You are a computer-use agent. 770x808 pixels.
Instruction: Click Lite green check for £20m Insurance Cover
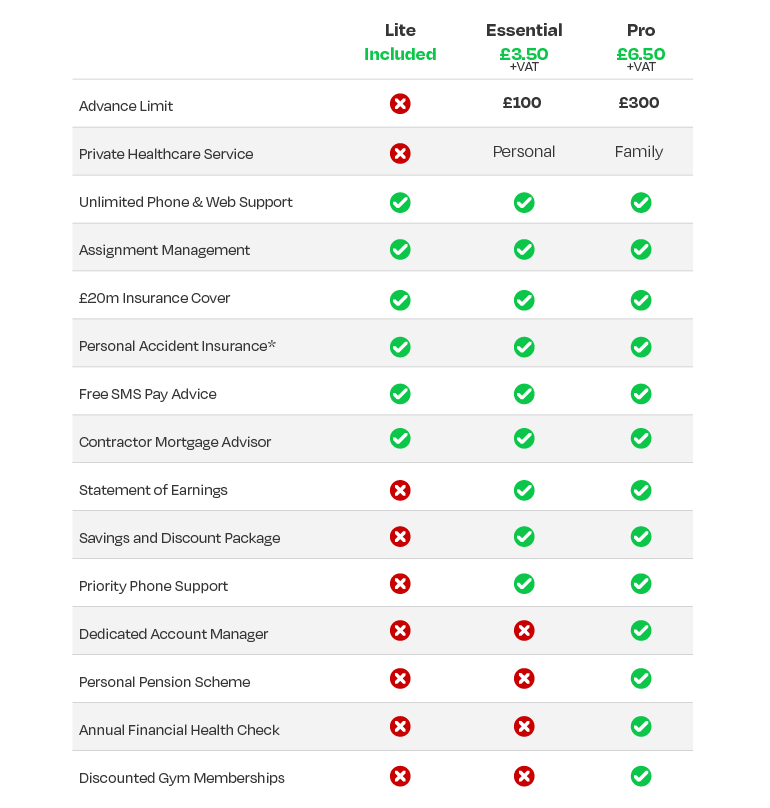[400, 299]
